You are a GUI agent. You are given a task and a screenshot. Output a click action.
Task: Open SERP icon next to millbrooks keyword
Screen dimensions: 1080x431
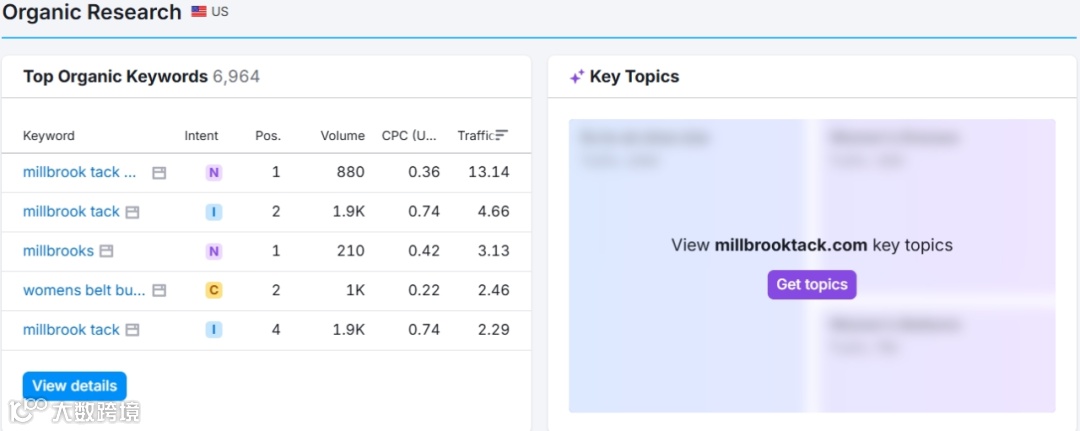click(x=106, y=251)
